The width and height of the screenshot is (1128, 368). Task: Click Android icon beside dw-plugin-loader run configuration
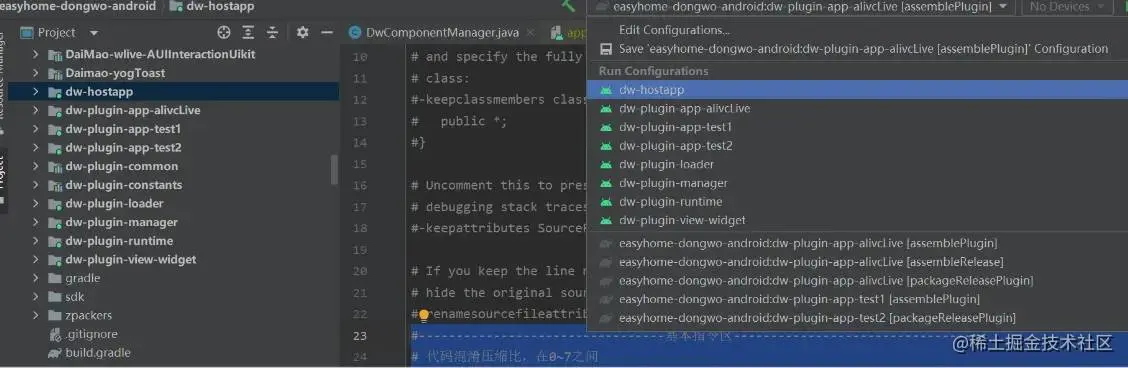click(x=606, y=165)
